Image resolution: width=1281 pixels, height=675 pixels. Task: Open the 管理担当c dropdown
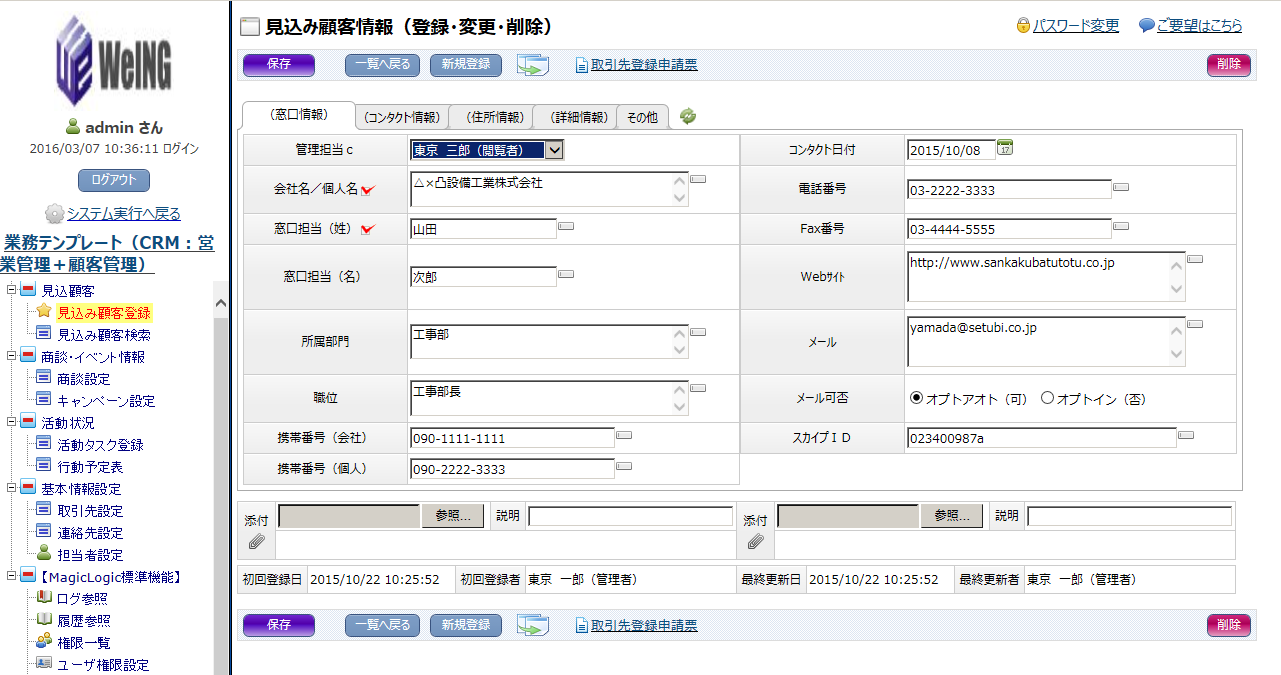(554, 150)
